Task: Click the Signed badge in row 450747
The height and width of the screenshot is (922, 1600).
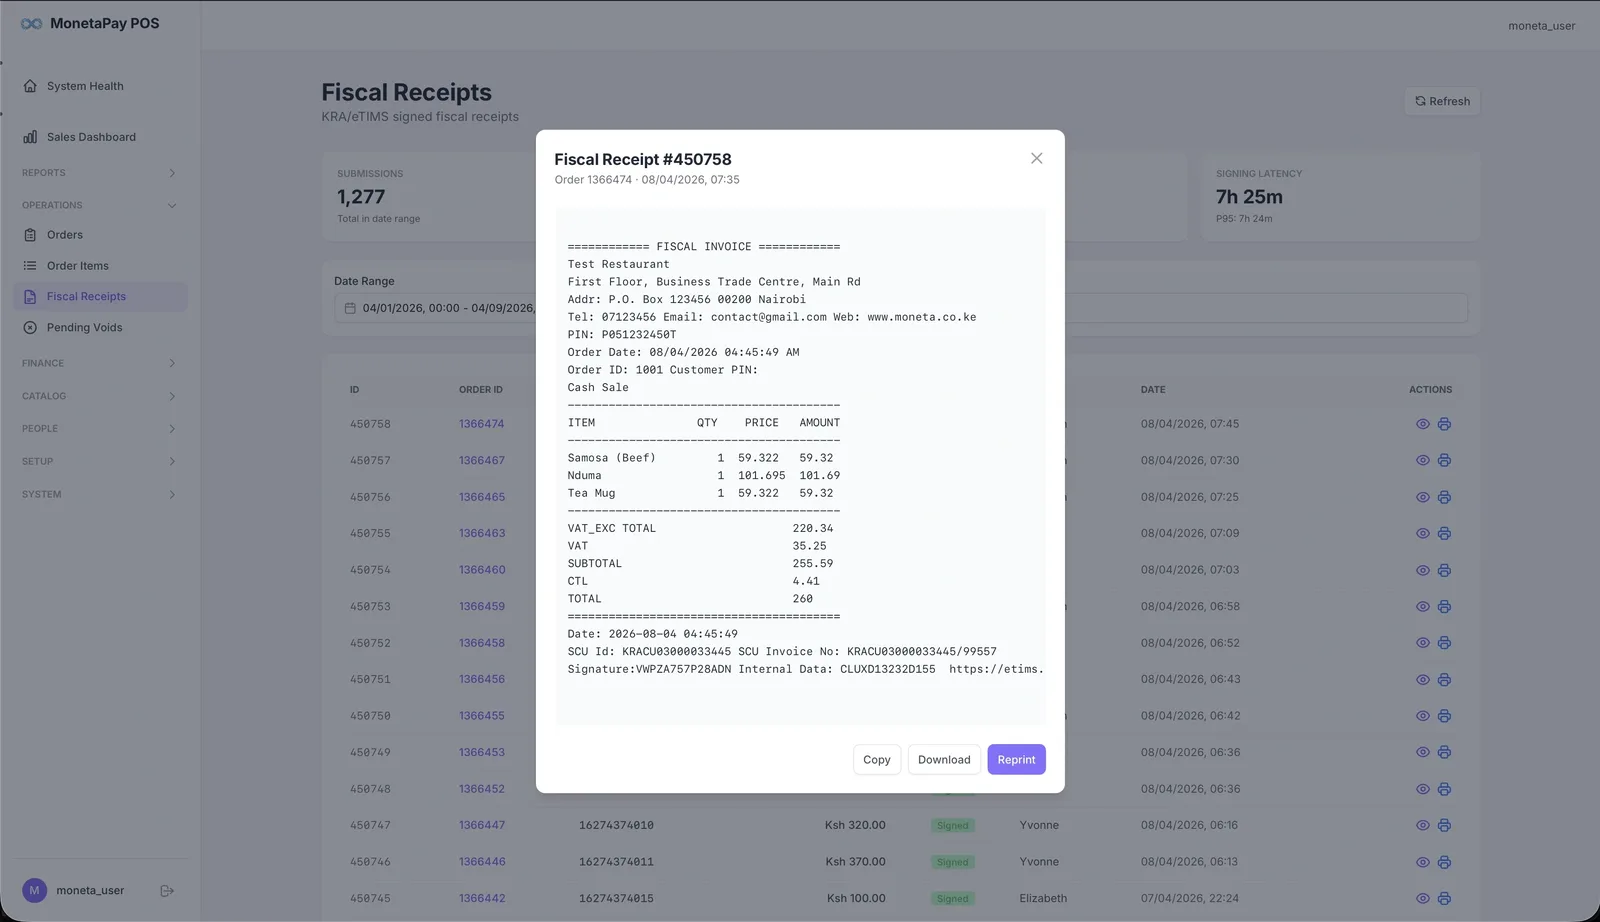Action: tap(952, 825)
